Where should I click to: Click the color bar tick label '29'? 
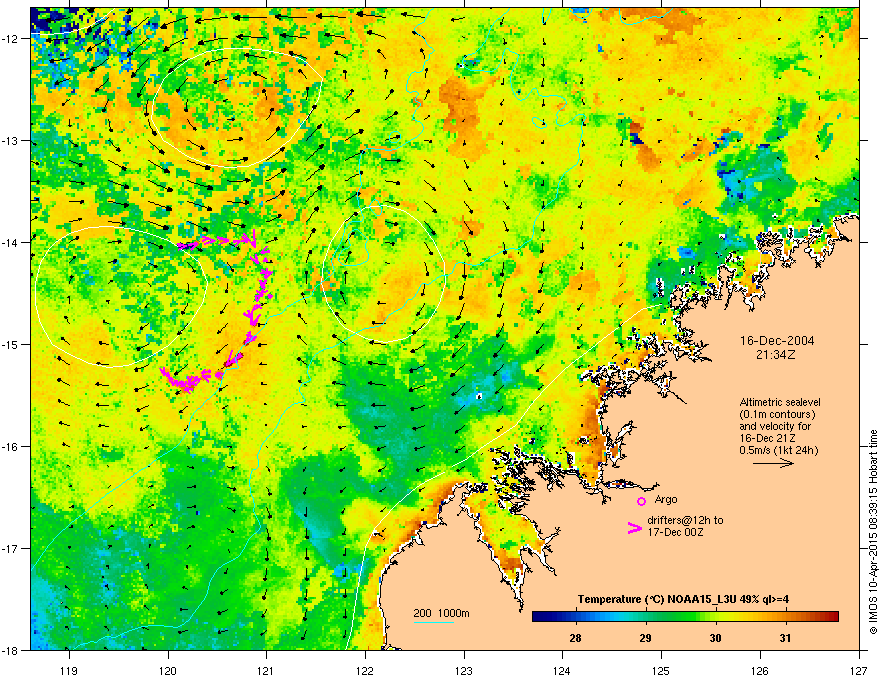tap(645, 638)
